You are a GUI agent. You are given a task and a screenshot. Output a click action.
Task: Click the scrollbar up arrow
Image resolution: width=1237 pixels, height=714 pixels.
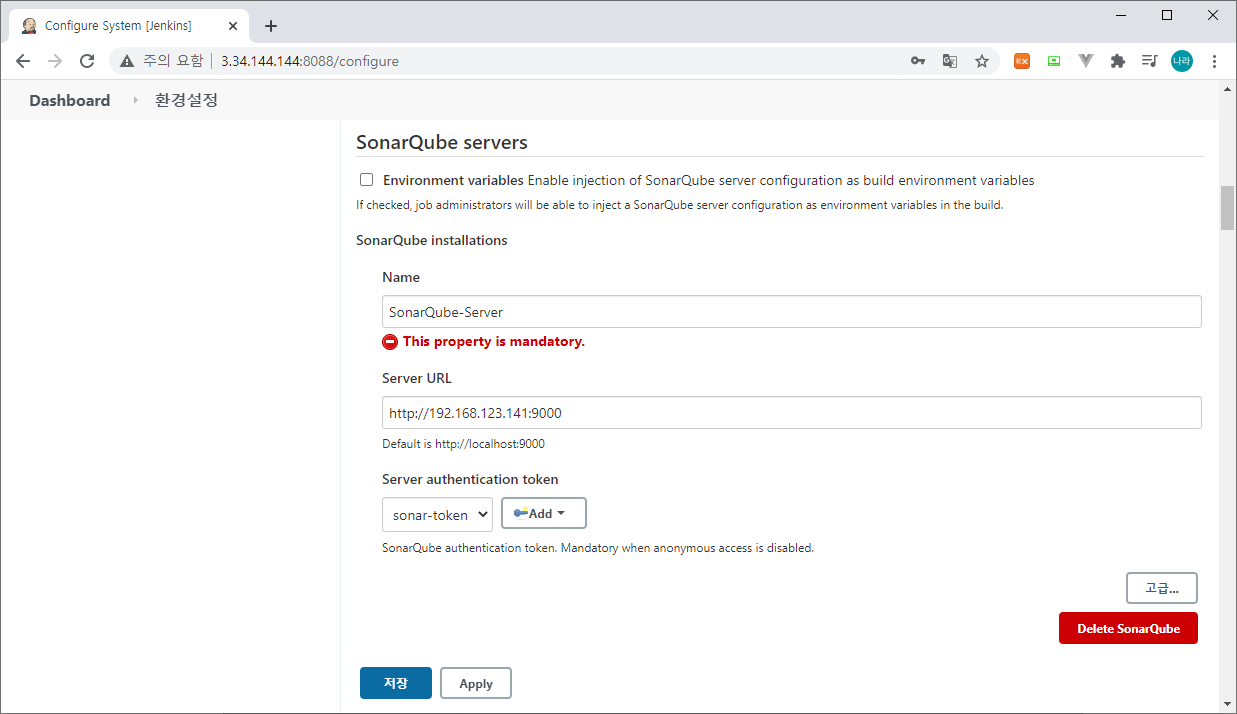pyautogui.click(x=1228, y=90)
